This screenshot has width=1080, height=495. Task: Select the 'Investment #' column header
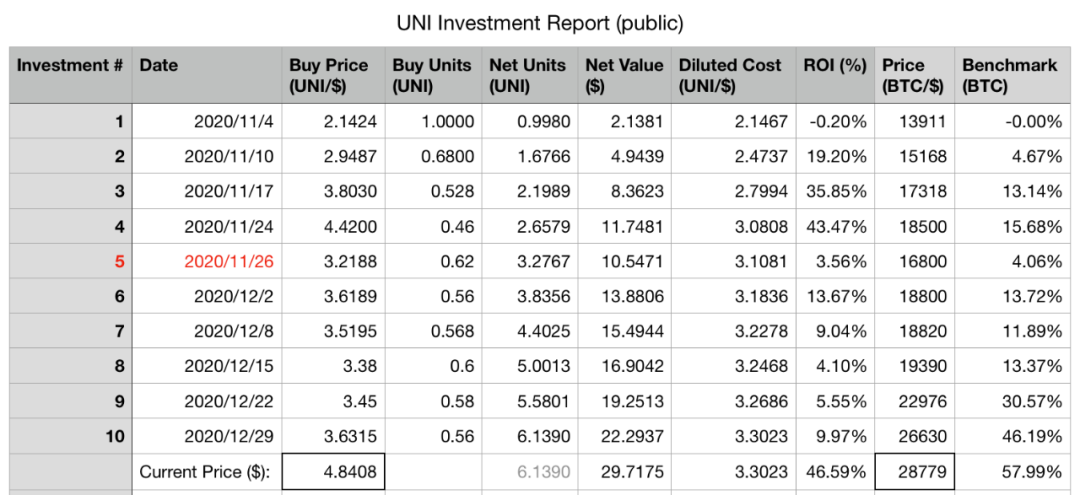point(70,74)
